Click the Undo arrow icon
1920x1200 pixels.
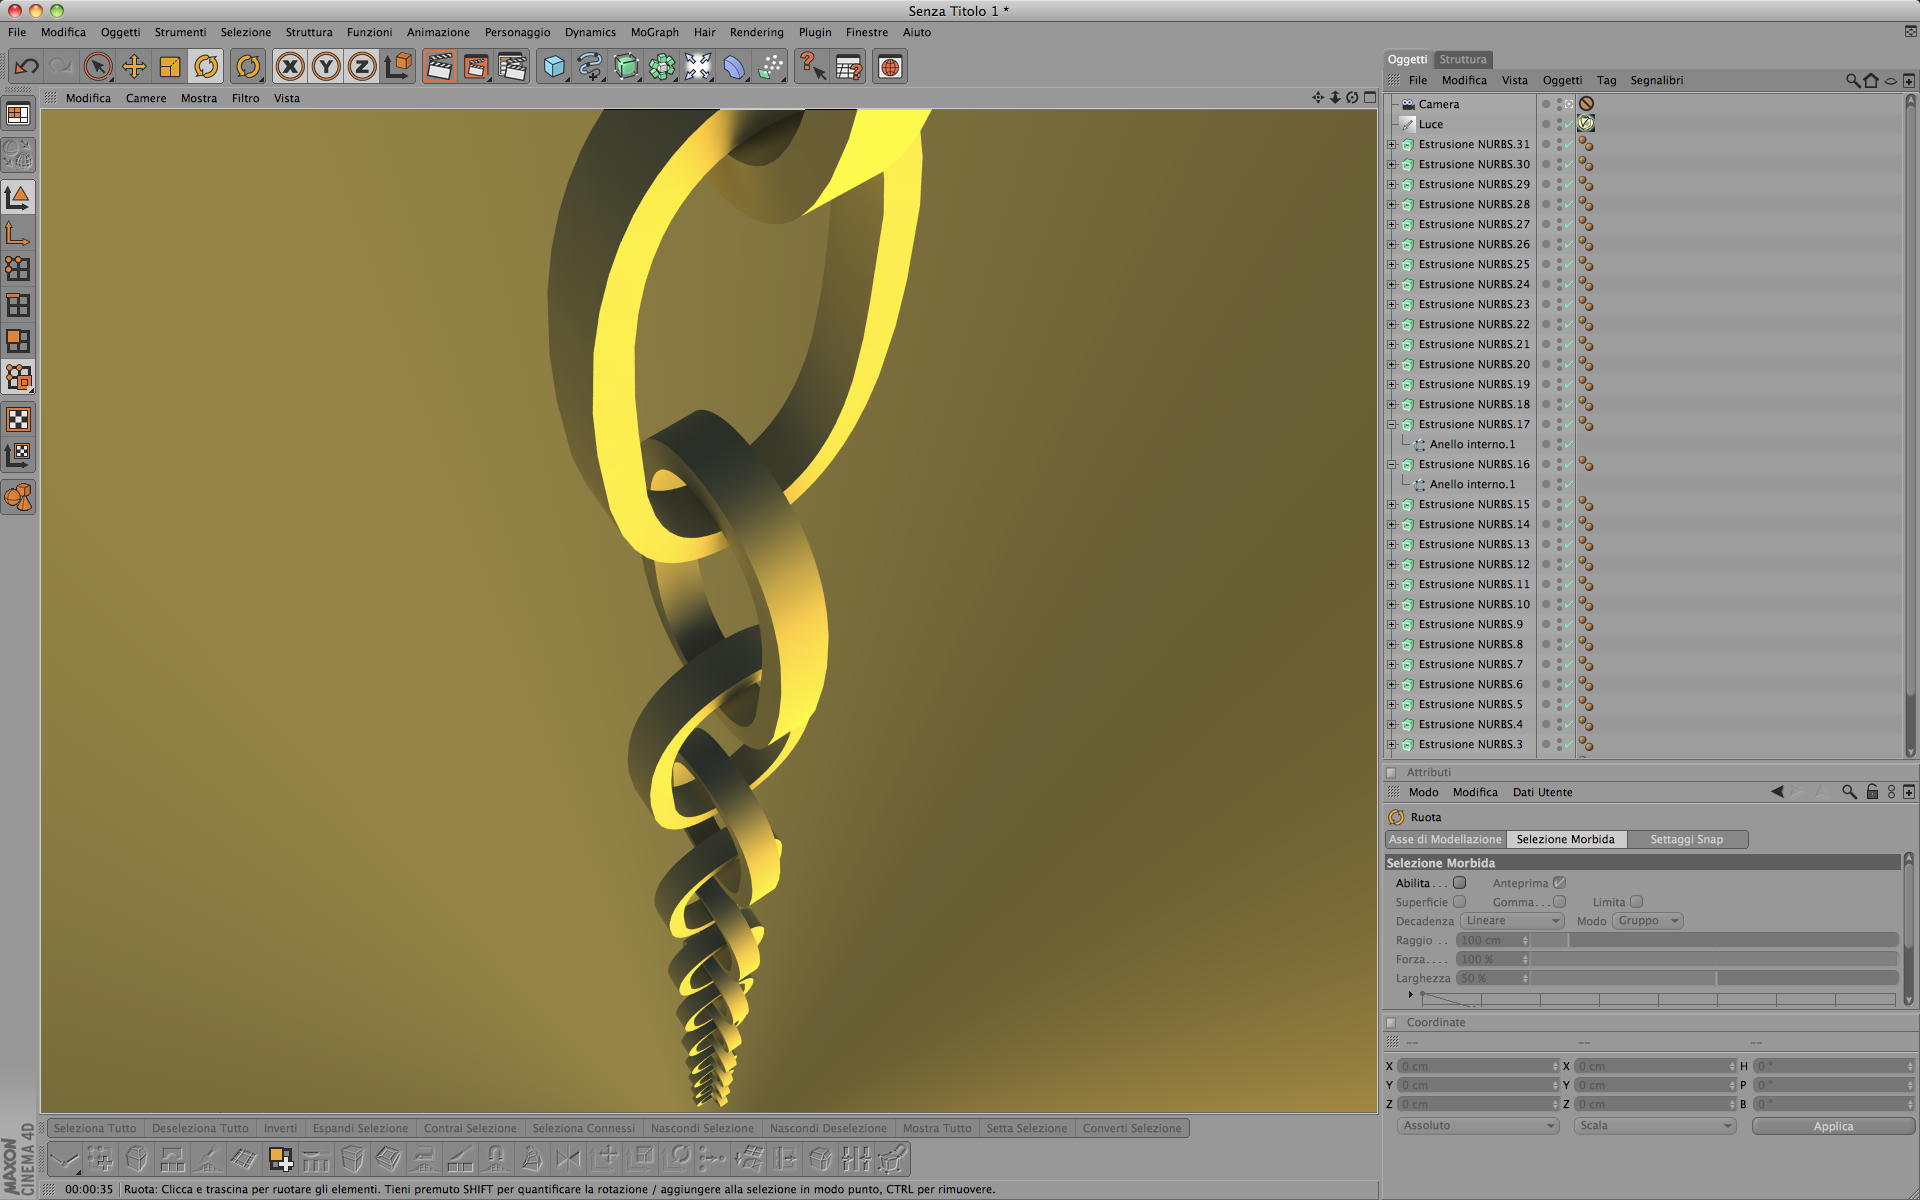pos(27,67)
